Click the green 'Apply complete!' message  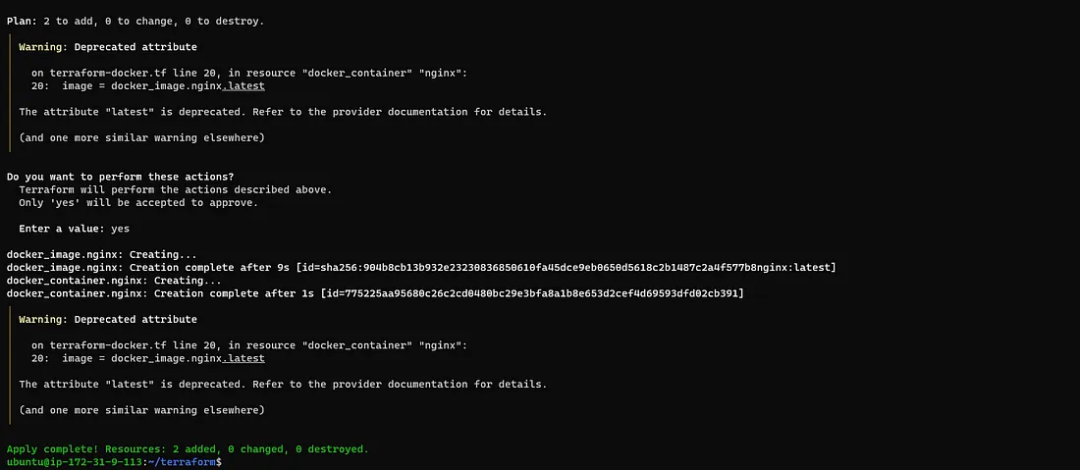point(187,449)
